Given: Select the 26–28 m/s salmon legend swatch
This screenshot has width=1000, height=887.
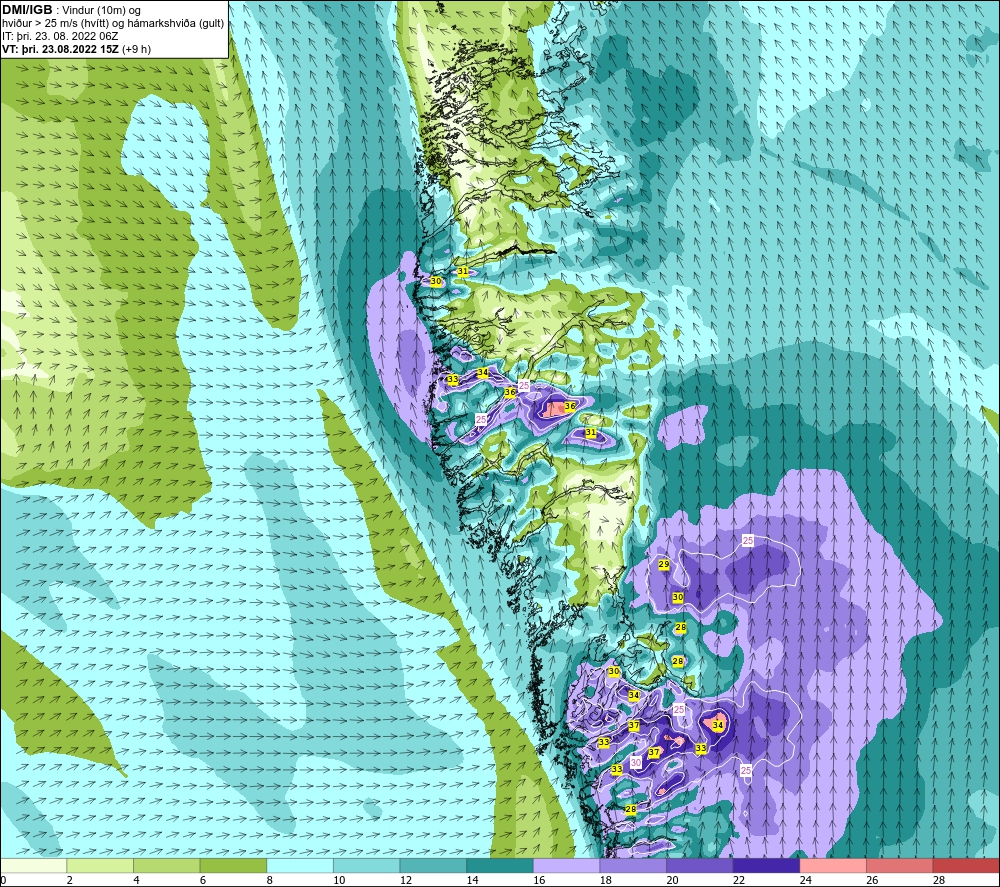Looking at the screenshot, I should pyautogui.click(x=900, y=865).
